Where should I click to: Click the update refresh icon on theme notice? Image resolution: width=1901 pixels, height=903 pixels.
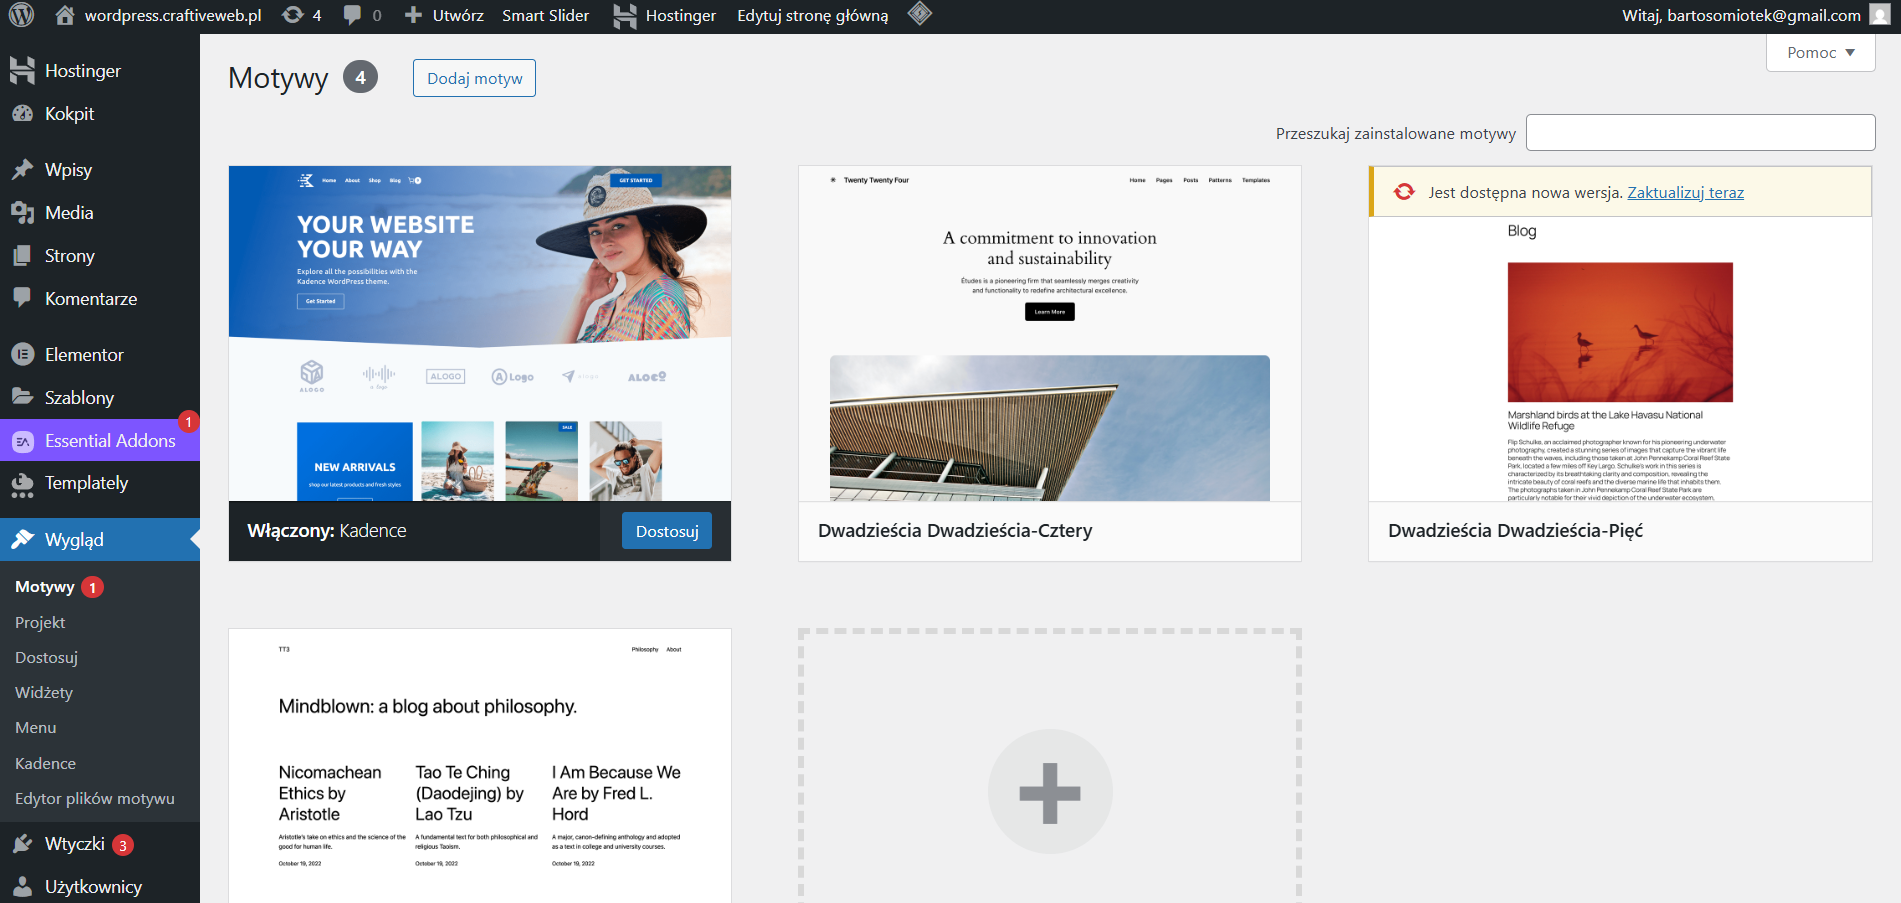coord(1404,192)
